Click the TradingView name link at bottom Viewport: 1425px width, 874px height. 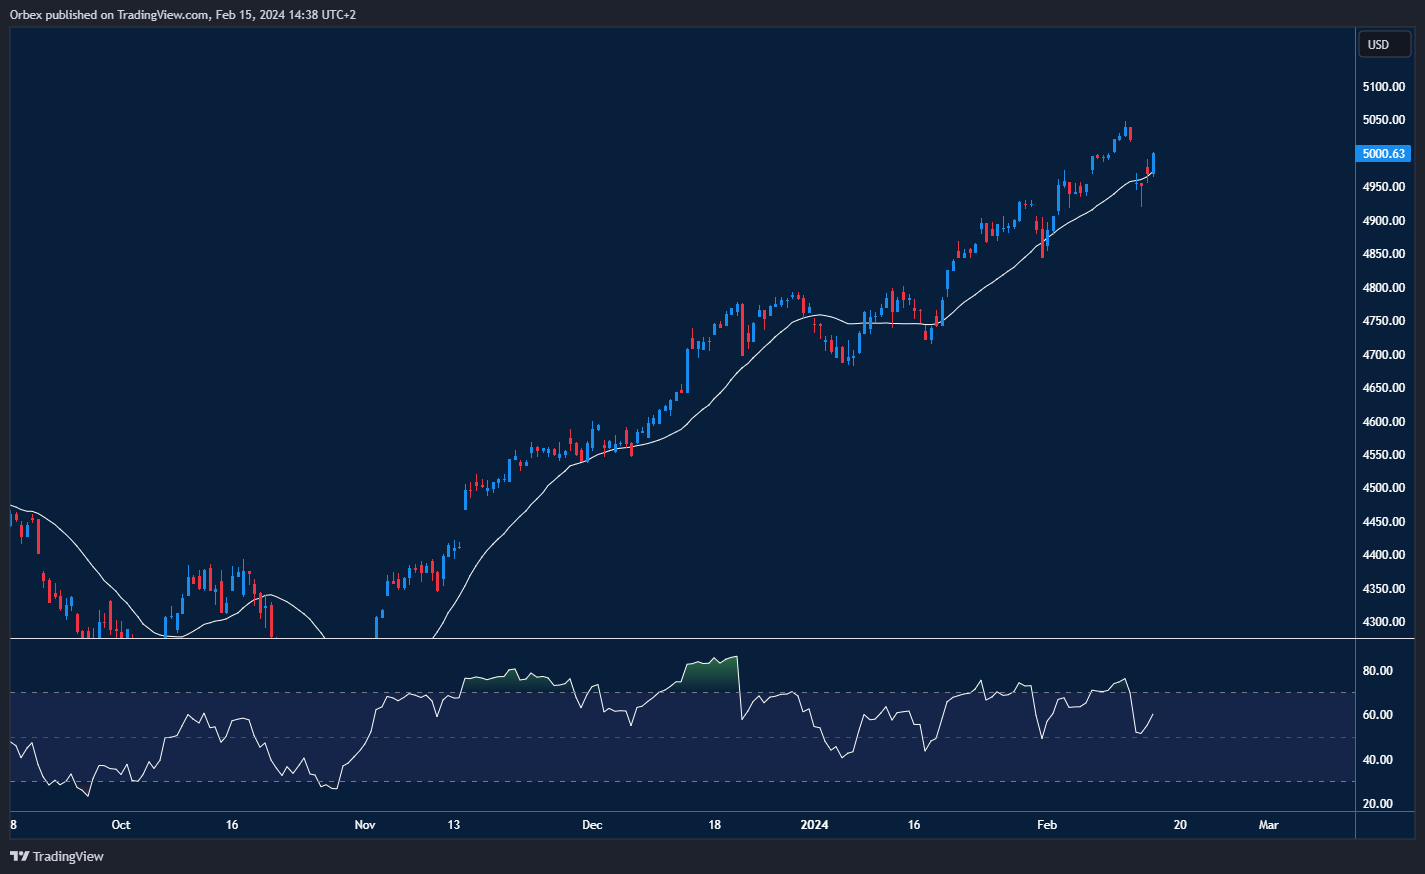click(67, 856)
